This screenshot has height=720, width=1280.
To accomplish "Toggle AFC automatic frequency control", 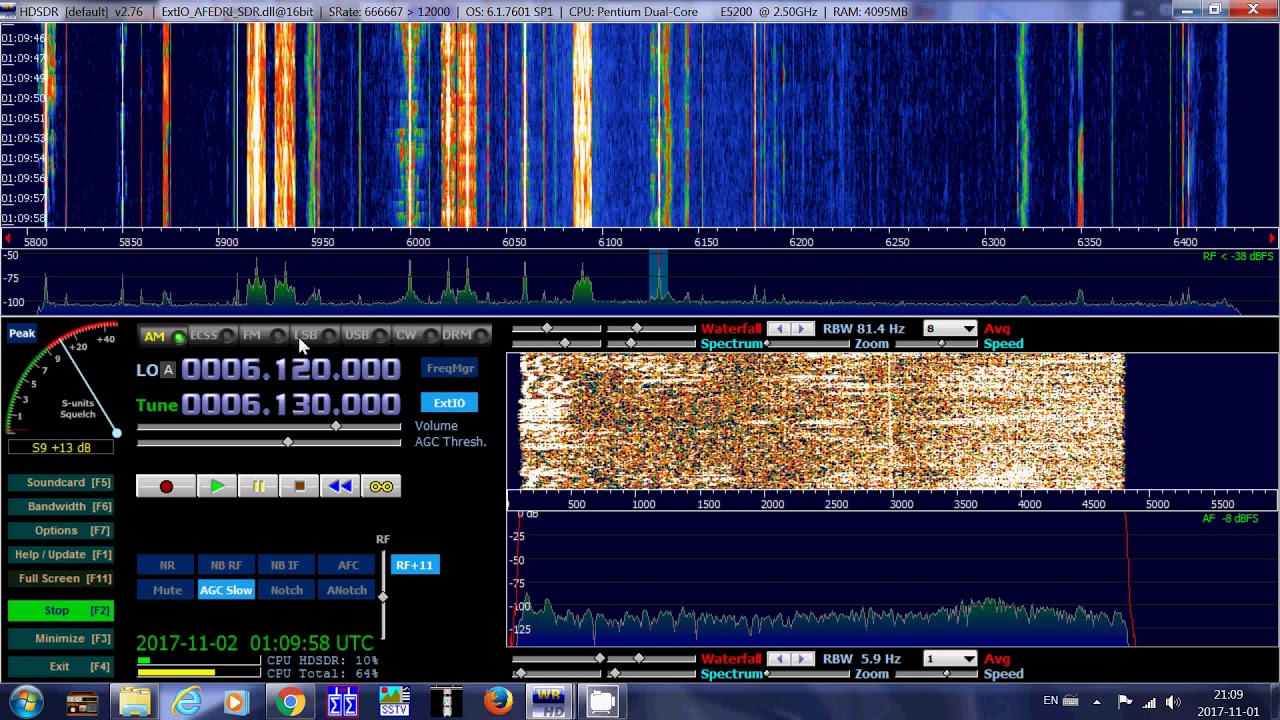I will [x=347, y=566].
